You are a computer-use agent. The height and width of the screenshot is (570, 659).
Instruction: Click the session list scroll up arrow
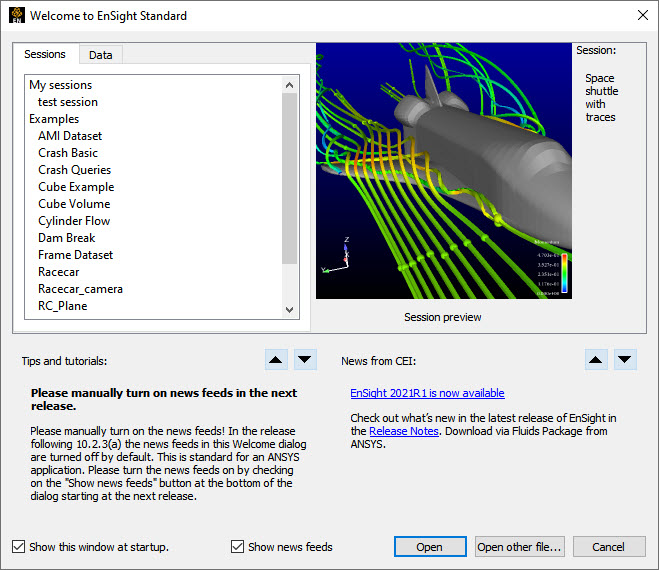[x=289, y=85]
